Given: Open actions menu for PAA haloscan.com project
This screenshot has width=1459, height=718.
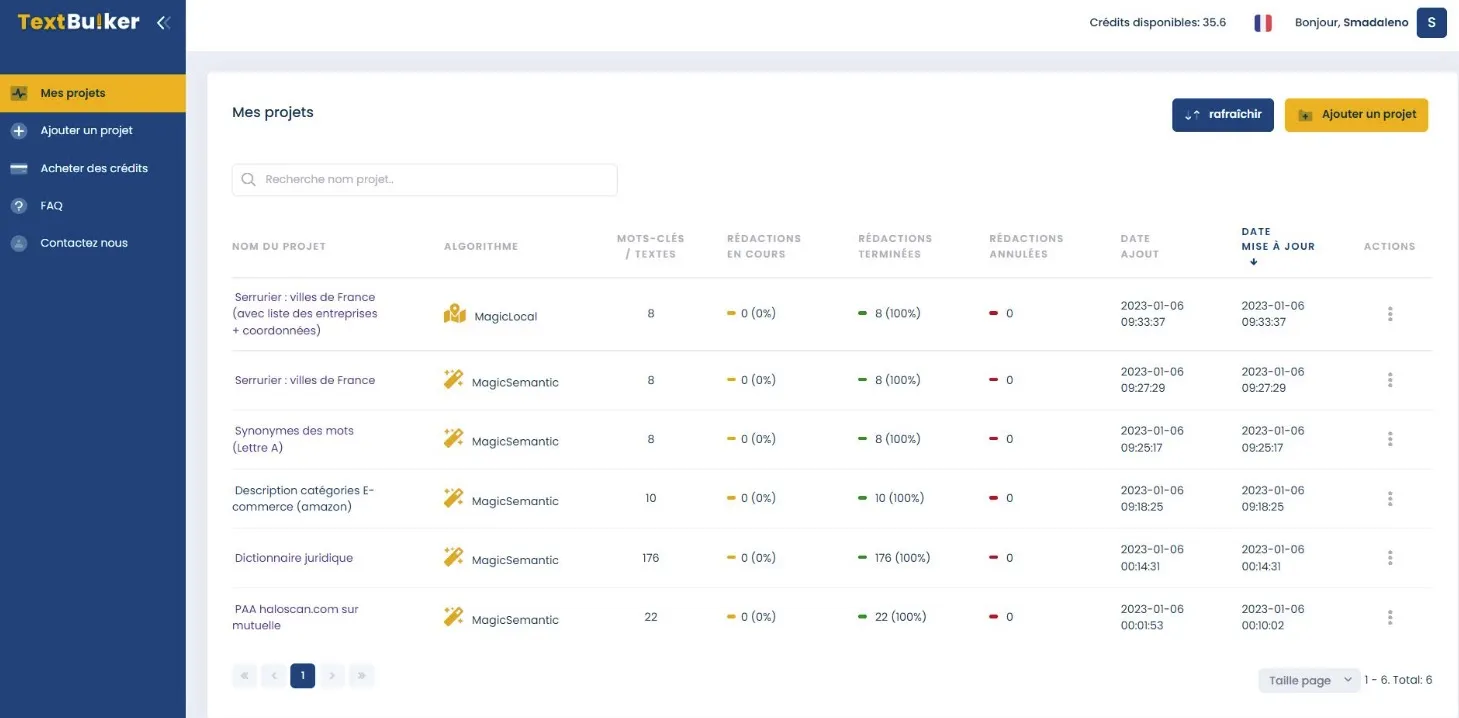Looking at the screenshot, I should click(1390, 617).
